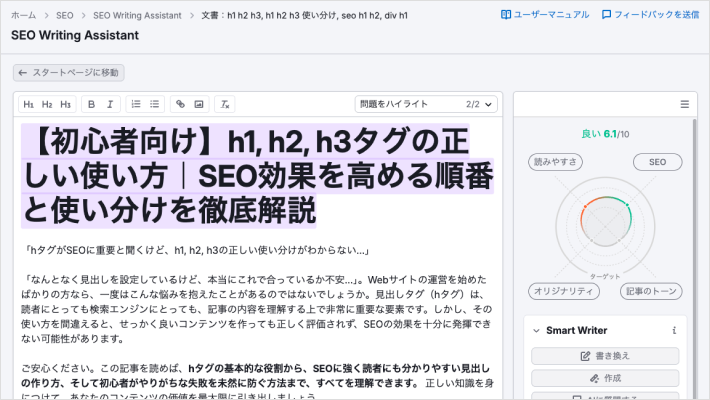Click the SEO breadcrumb link

(x=65, y=15)
